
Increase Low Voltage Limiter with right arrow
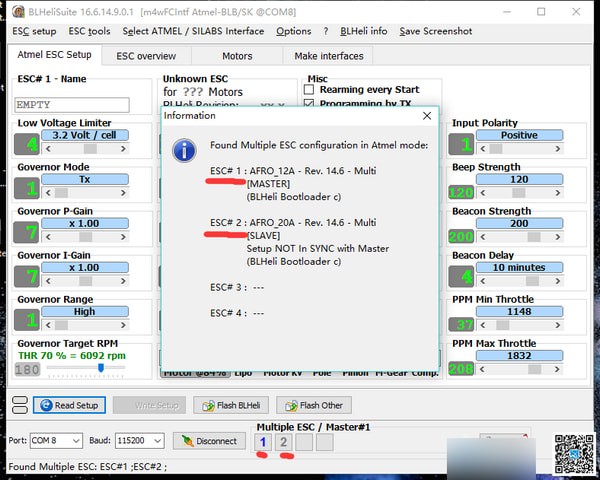(123, 149)
